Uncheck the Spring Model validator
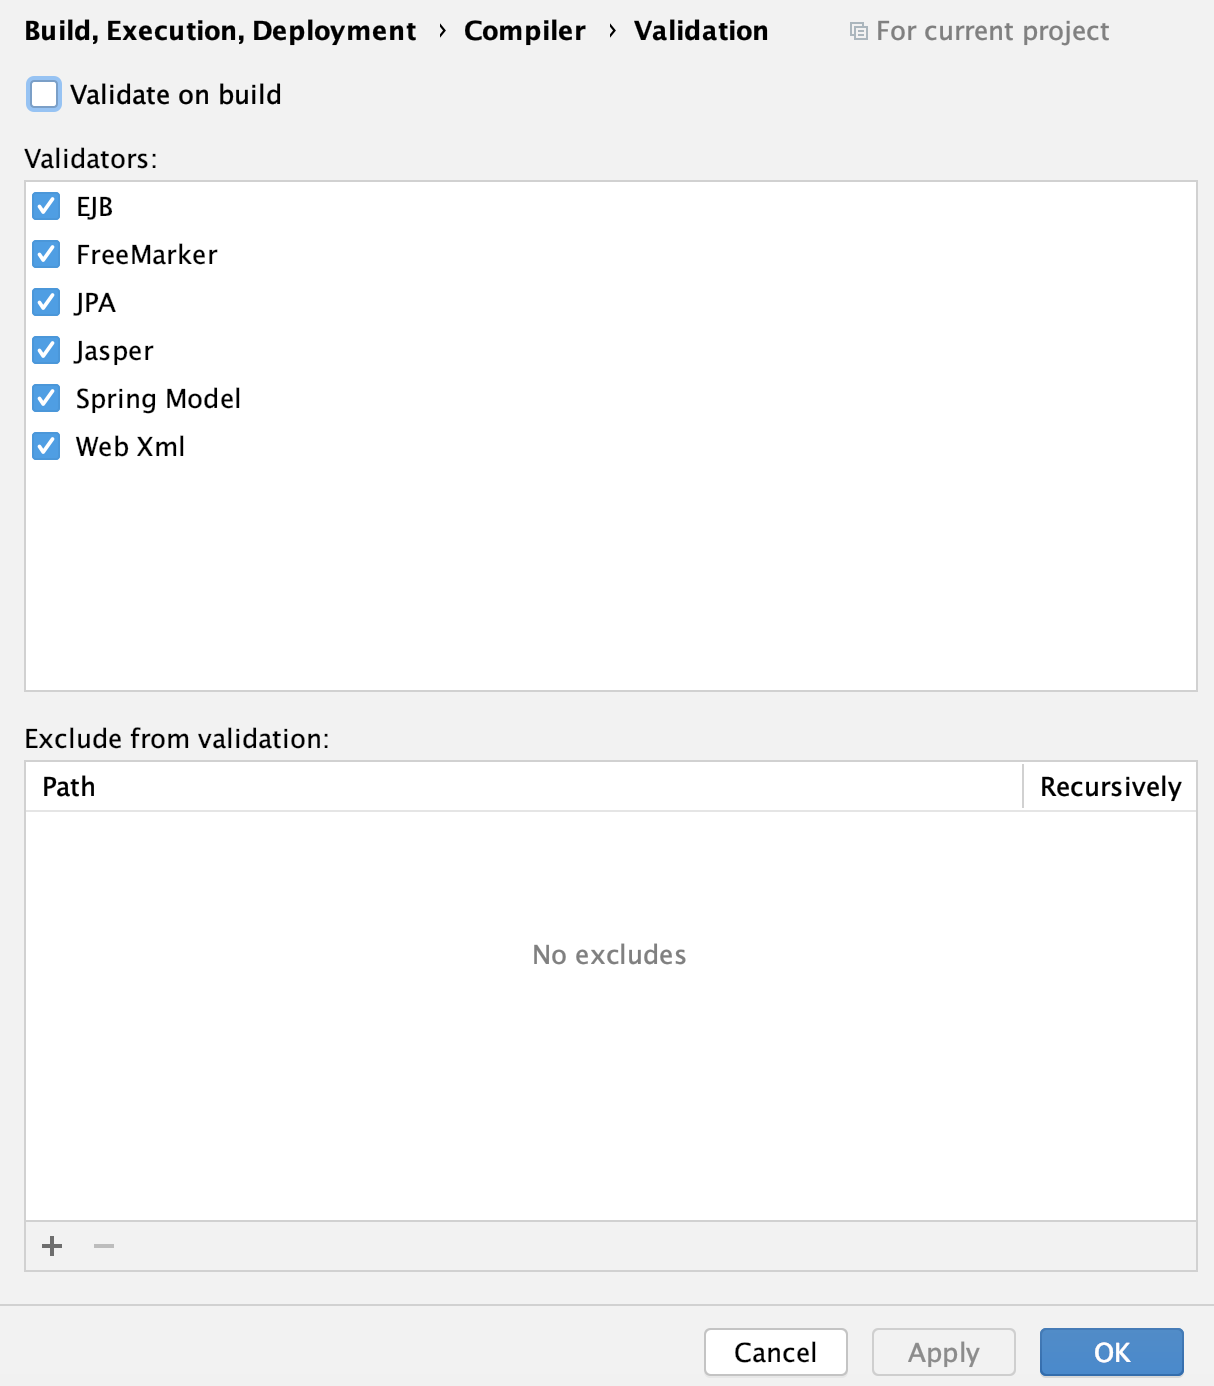 point(45,398)
